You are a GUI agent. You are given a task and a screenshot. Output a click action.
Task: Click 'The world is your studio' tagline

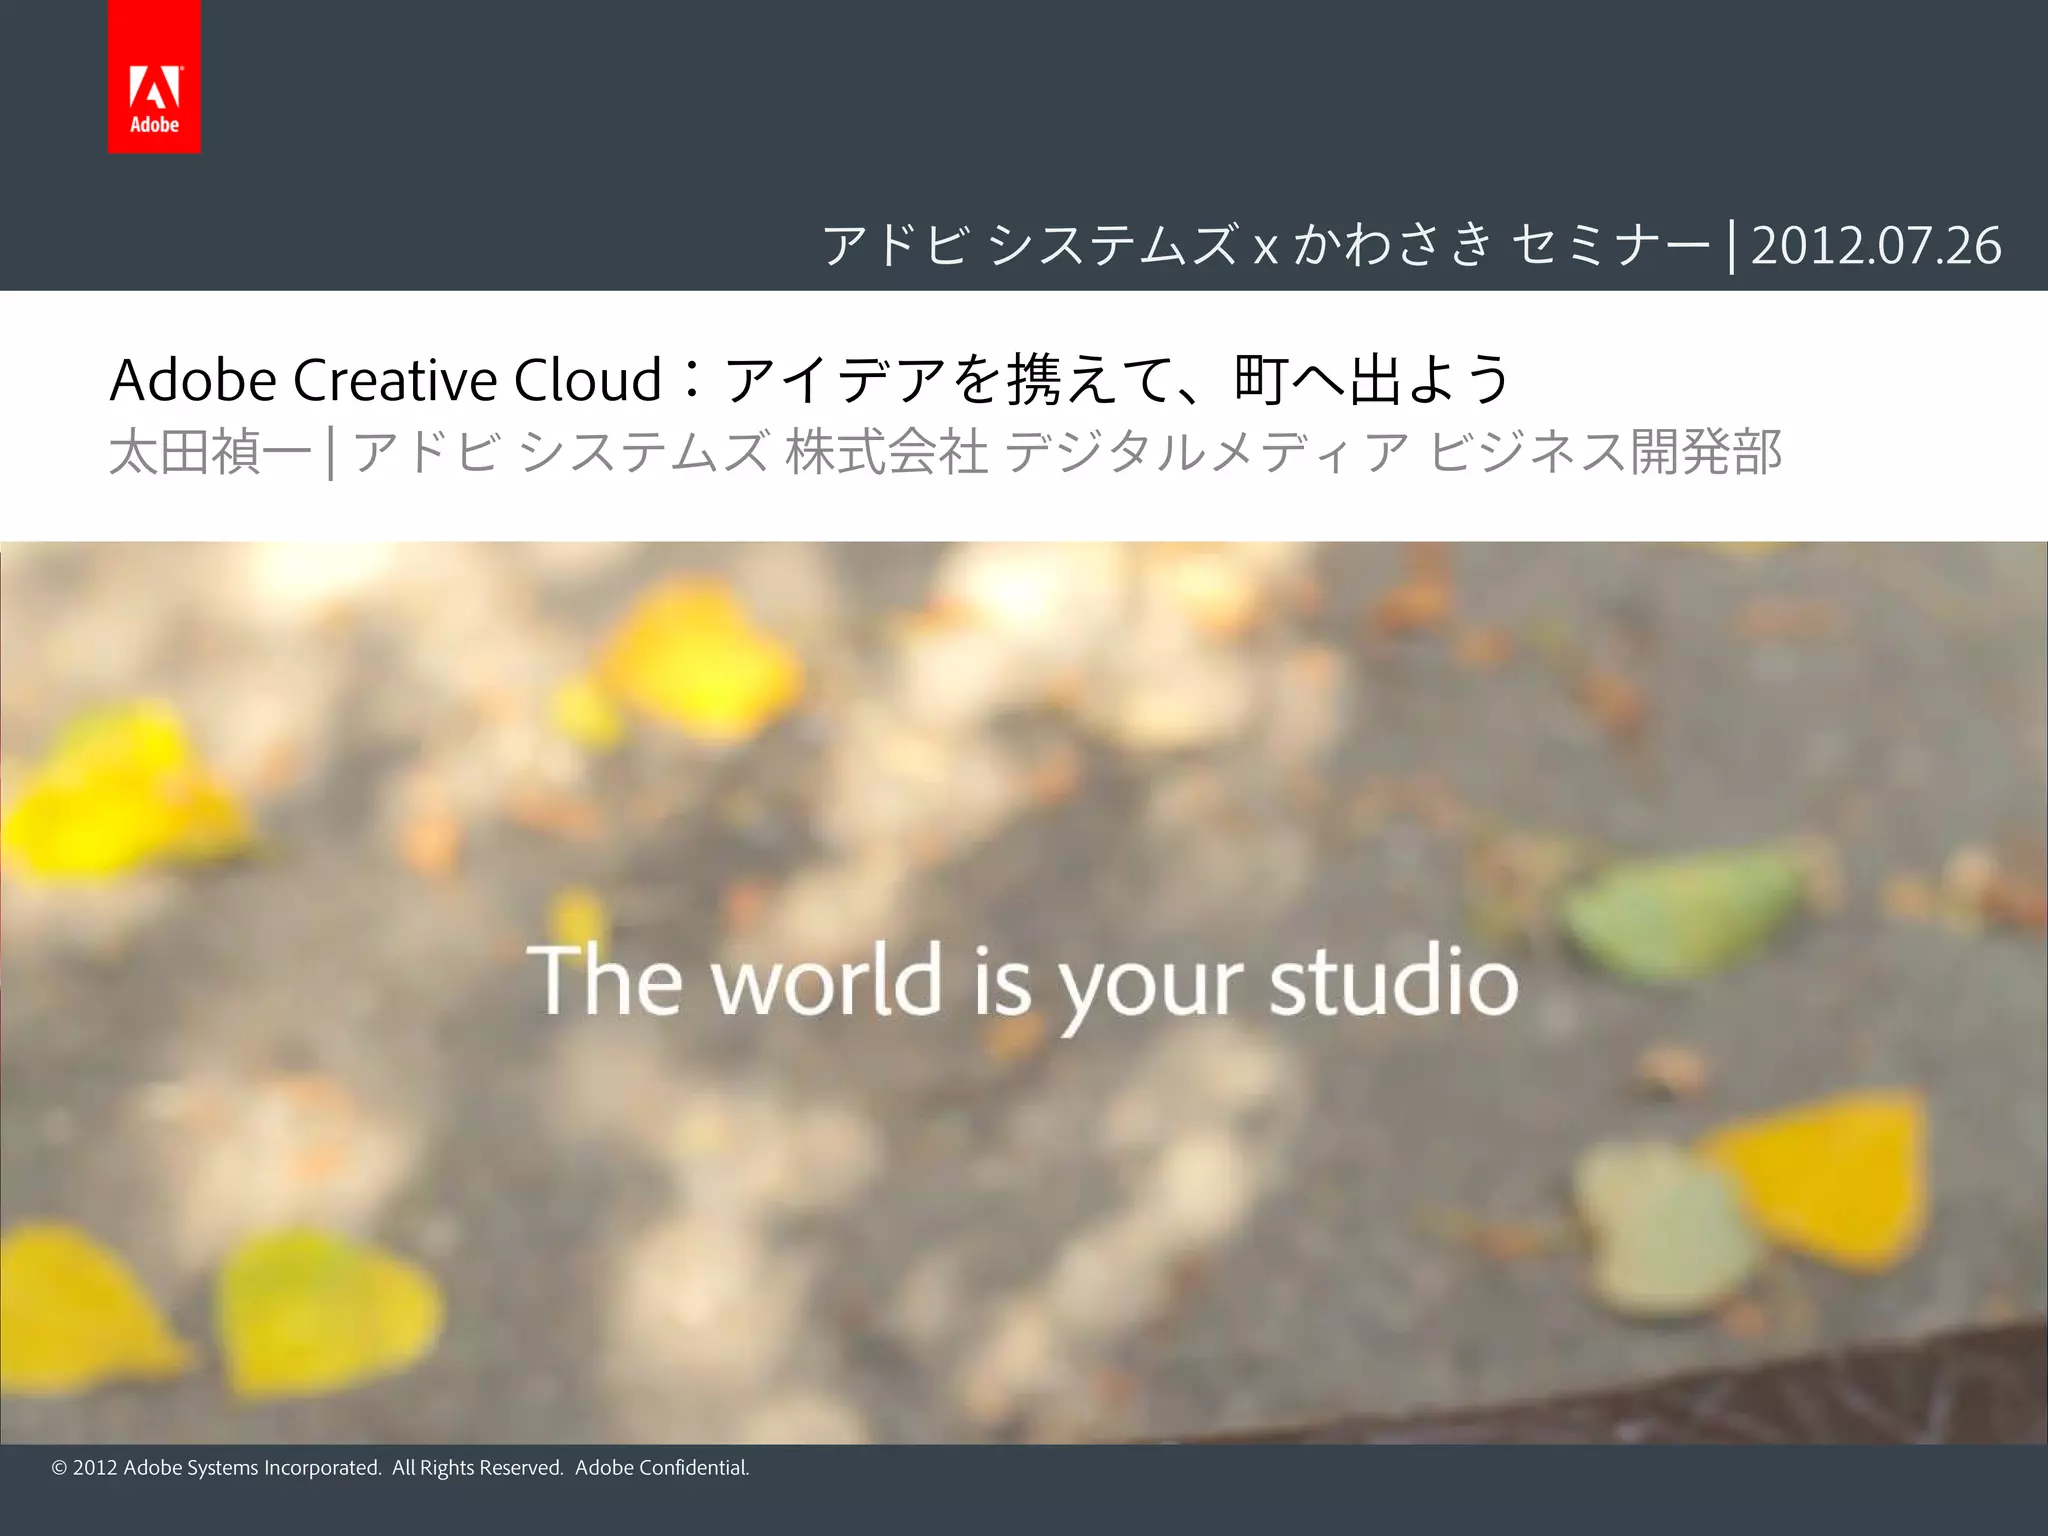pyautogui.click(x=1022, y=982)
